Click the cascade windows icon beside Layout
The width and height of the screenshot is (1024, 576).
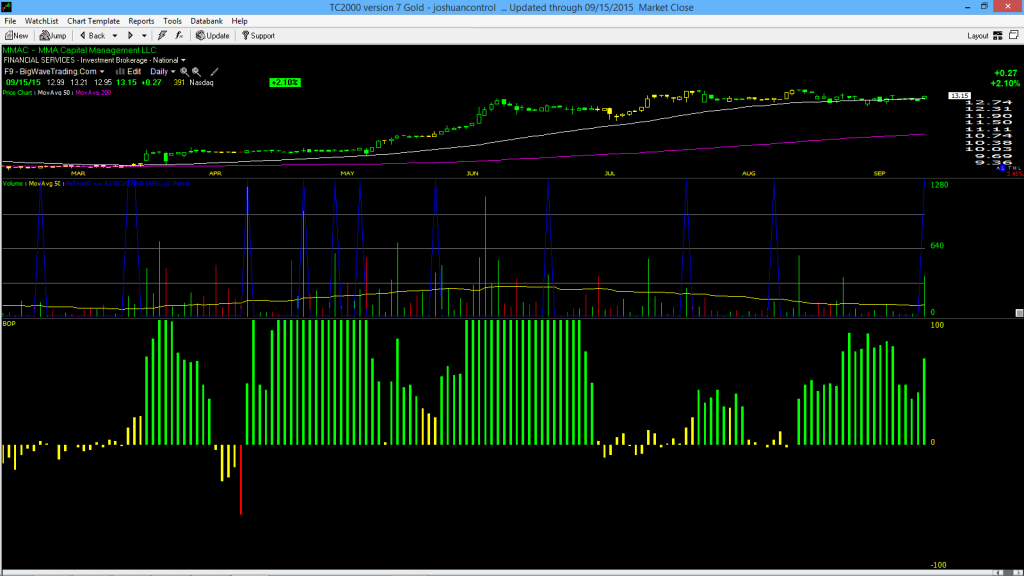point(1014,35)
